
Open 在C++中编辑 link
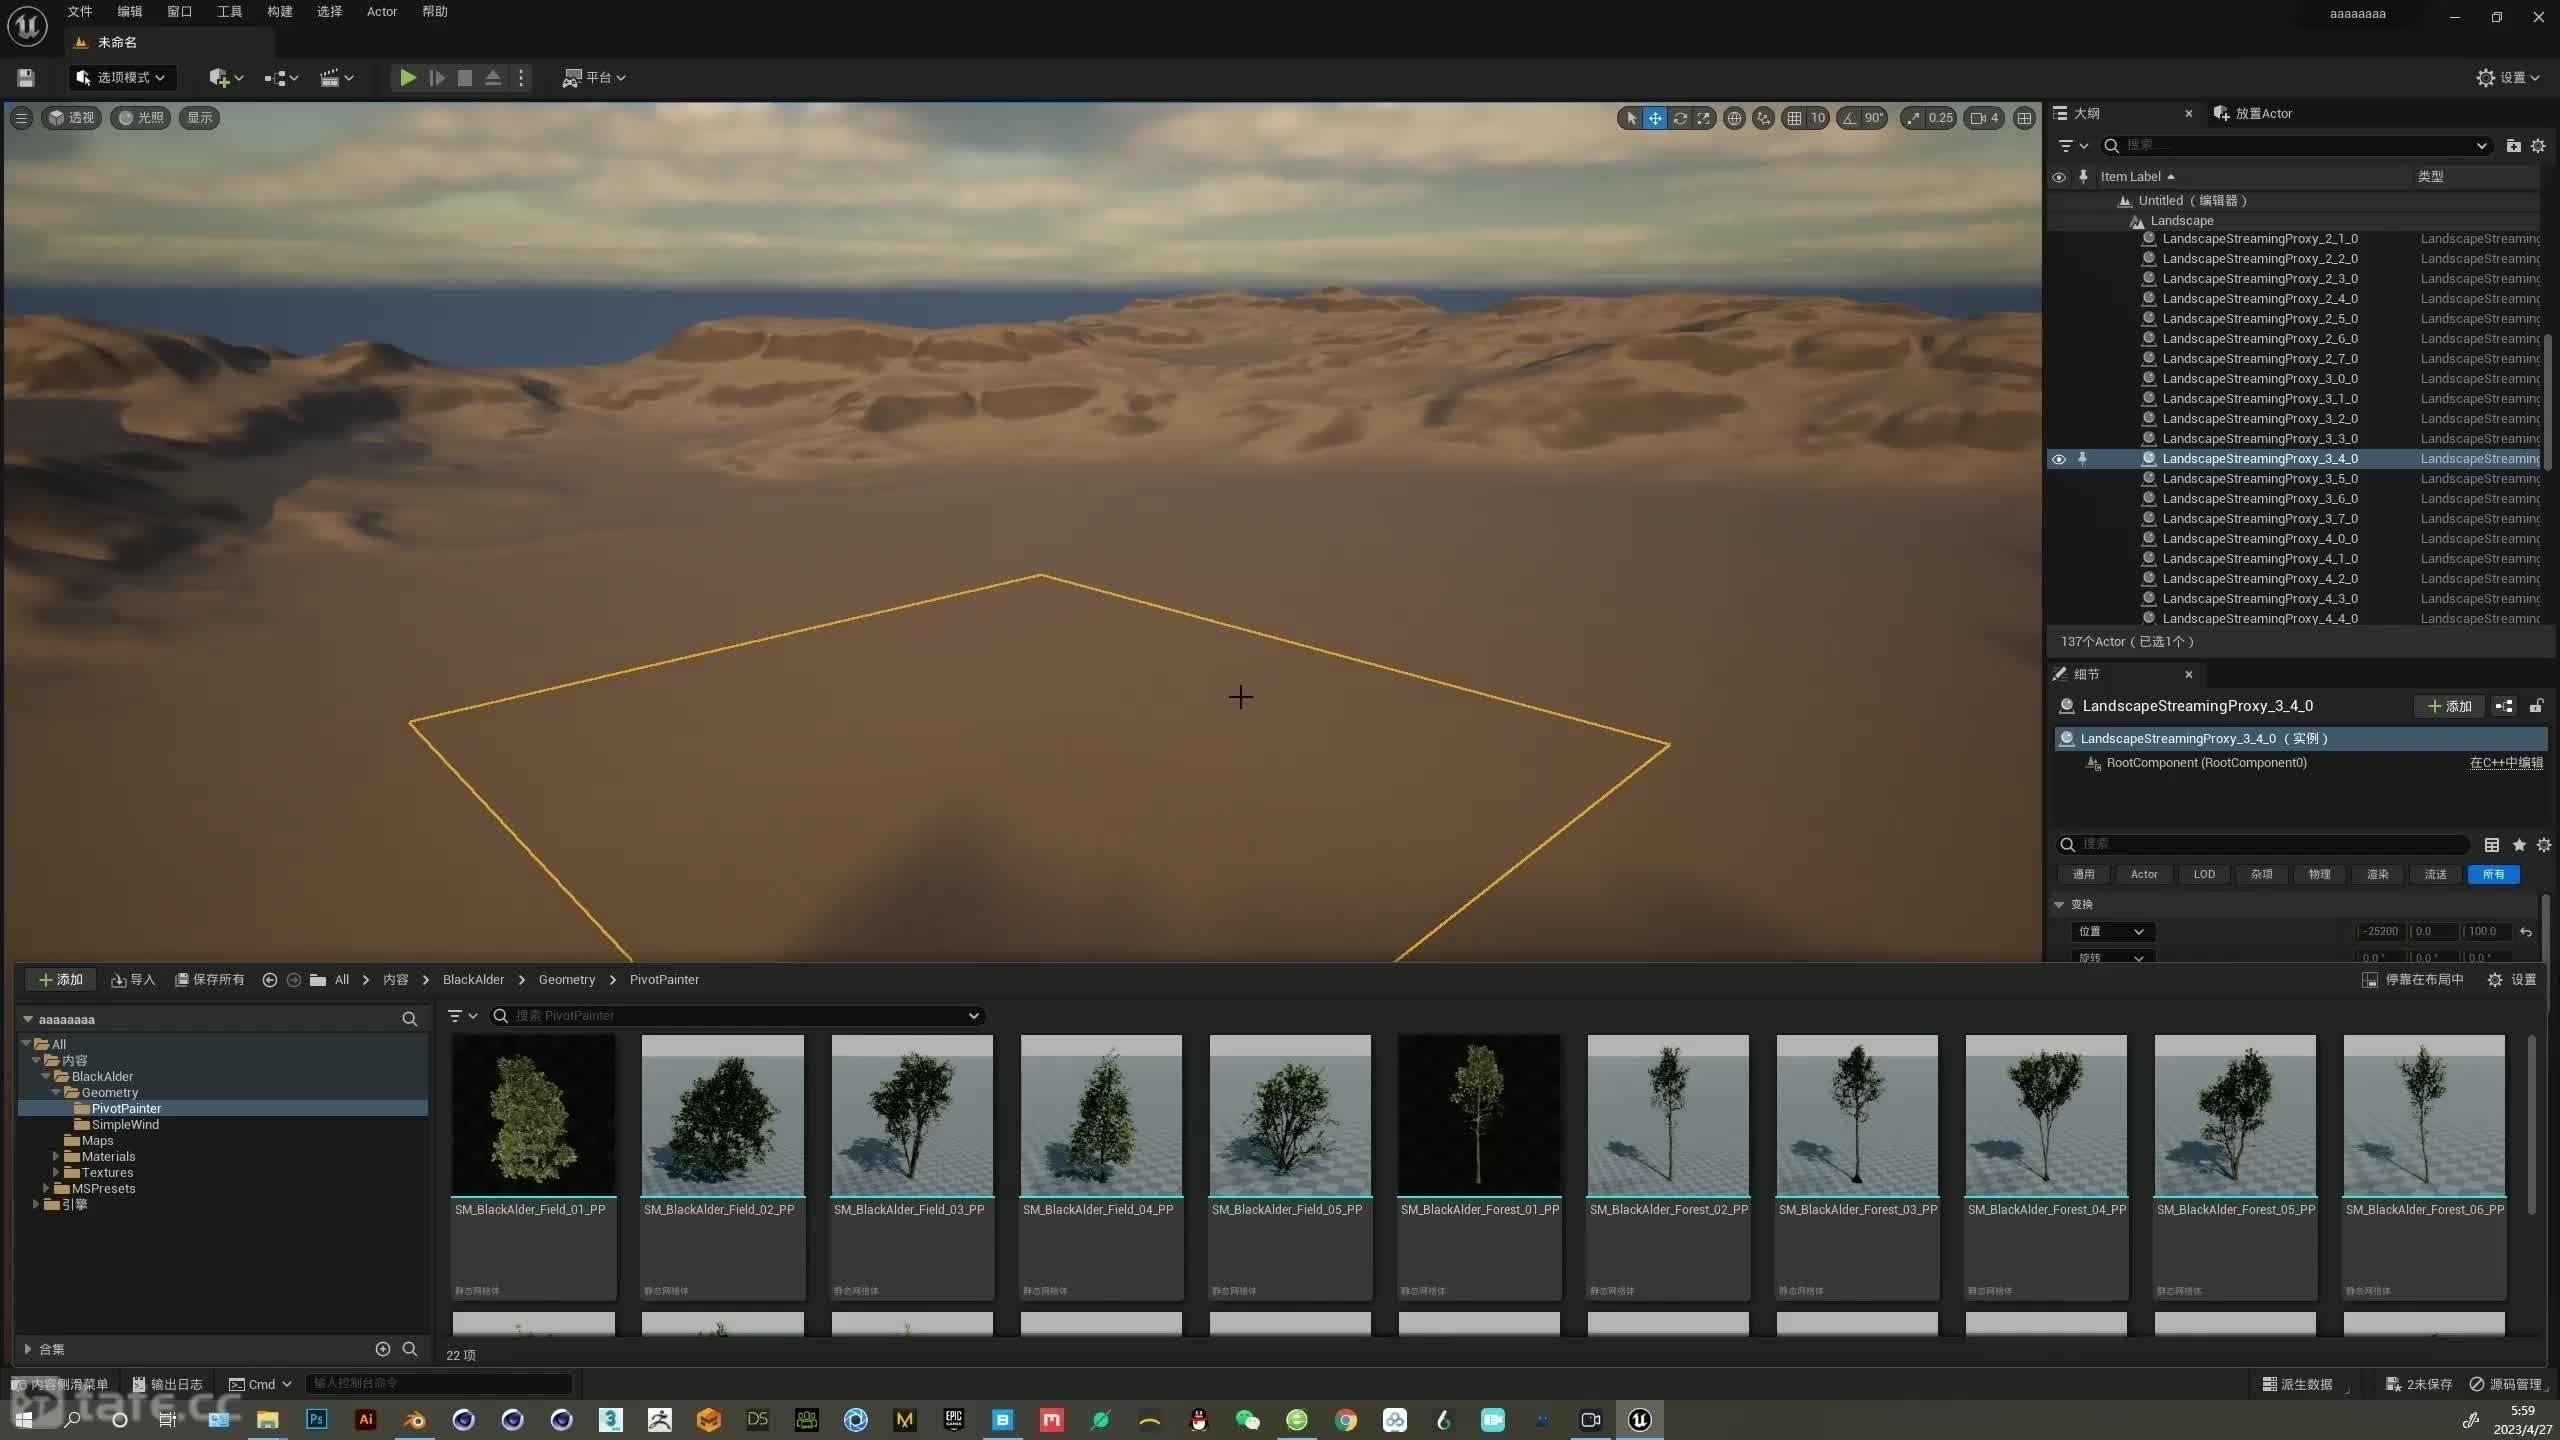coord(2506,763)
